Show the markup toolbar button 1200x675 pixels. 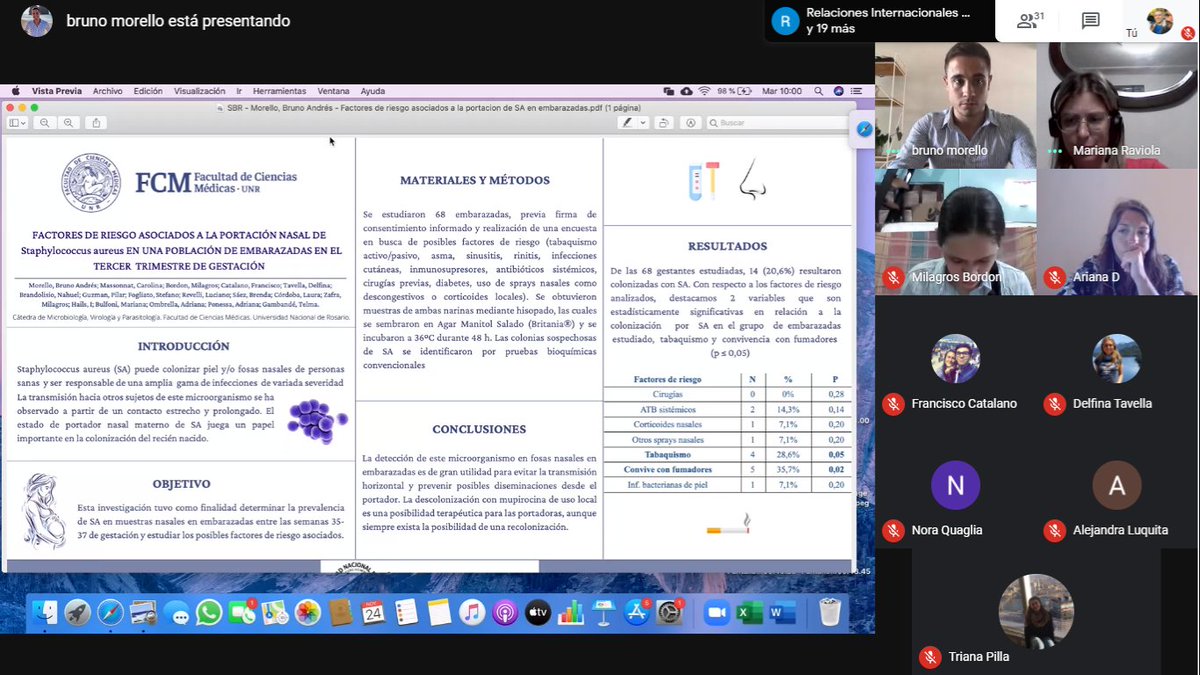click(690, 123)
